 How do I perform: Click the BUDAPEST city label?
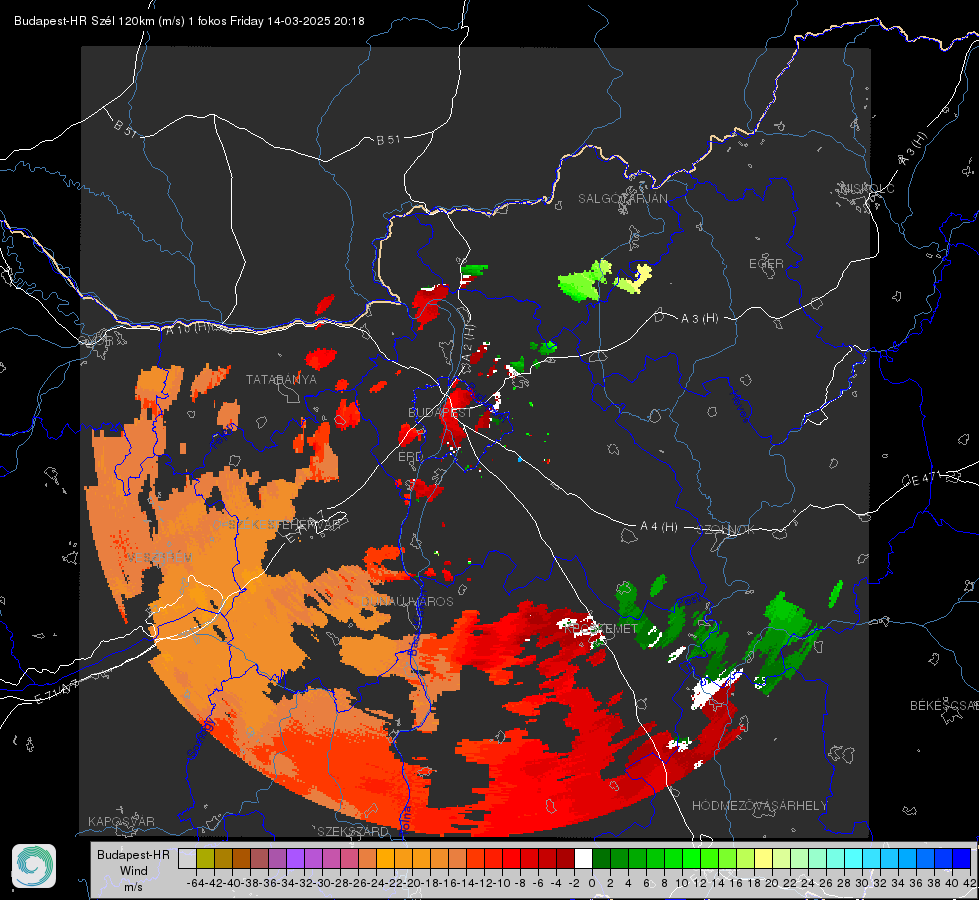click(440, 413)
